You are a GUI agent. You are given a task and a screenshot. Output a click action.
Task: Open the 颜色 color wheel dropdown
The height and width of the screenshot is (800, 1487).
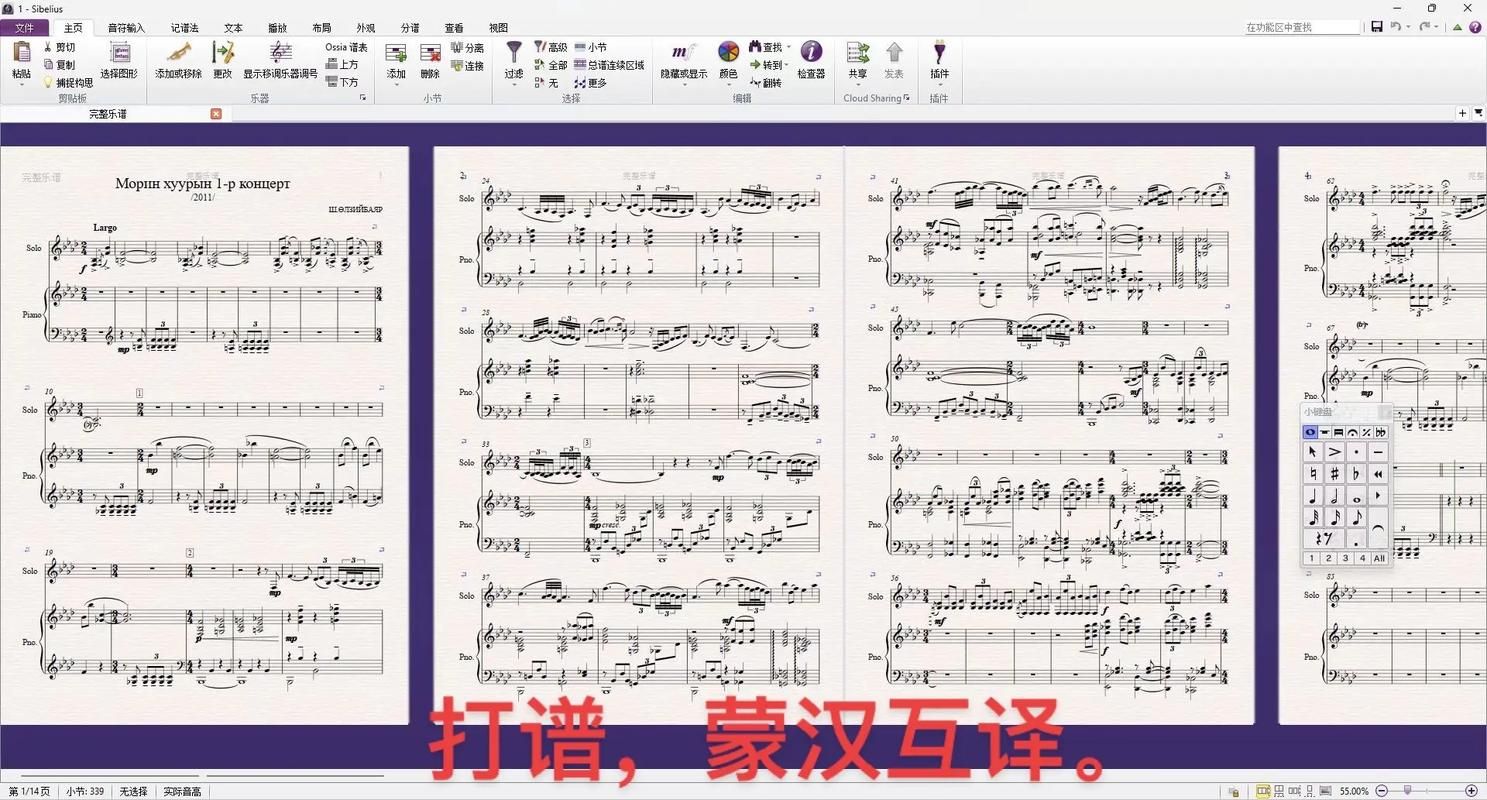728,84
